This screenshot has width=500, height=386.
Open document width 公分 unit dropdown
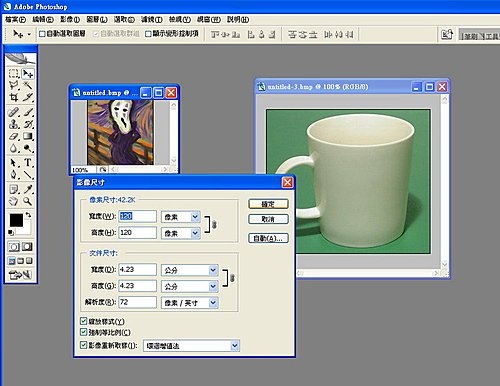click(x=213, y=270)
